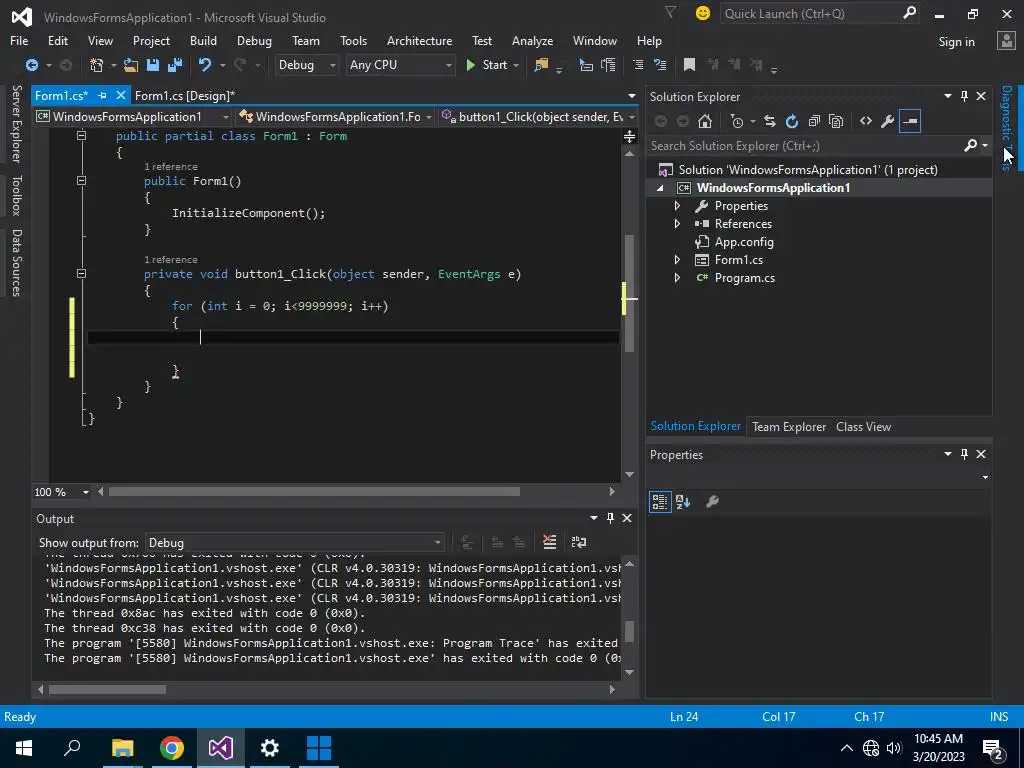The width and height of the screenshot is (1024, 768).
Task: Switch to the Team Explorer tab
Action: pos(789,426)
